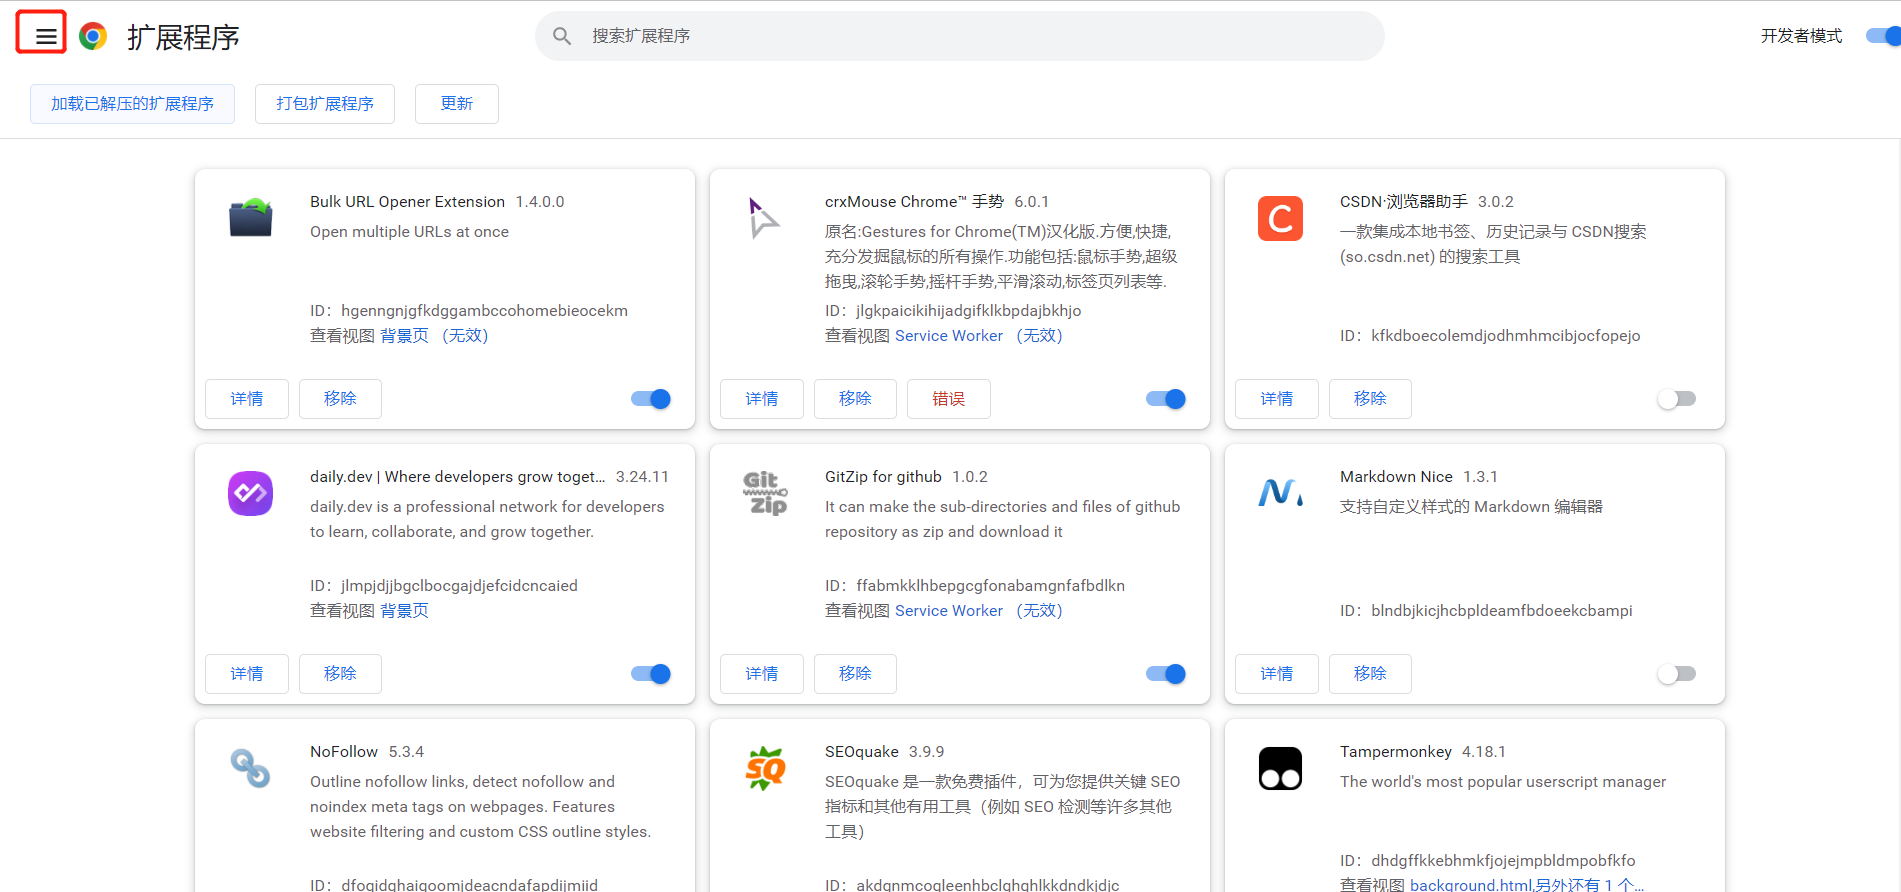The height and width of the screenshot is (892, 1901).
Task: Click the GitZip extension icon
Action: point(765,493)
